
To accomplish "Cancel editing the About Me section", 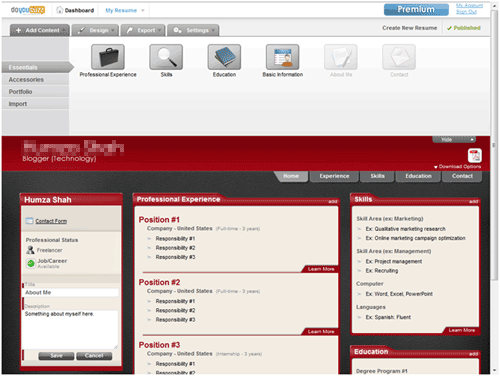I will 94,356.
